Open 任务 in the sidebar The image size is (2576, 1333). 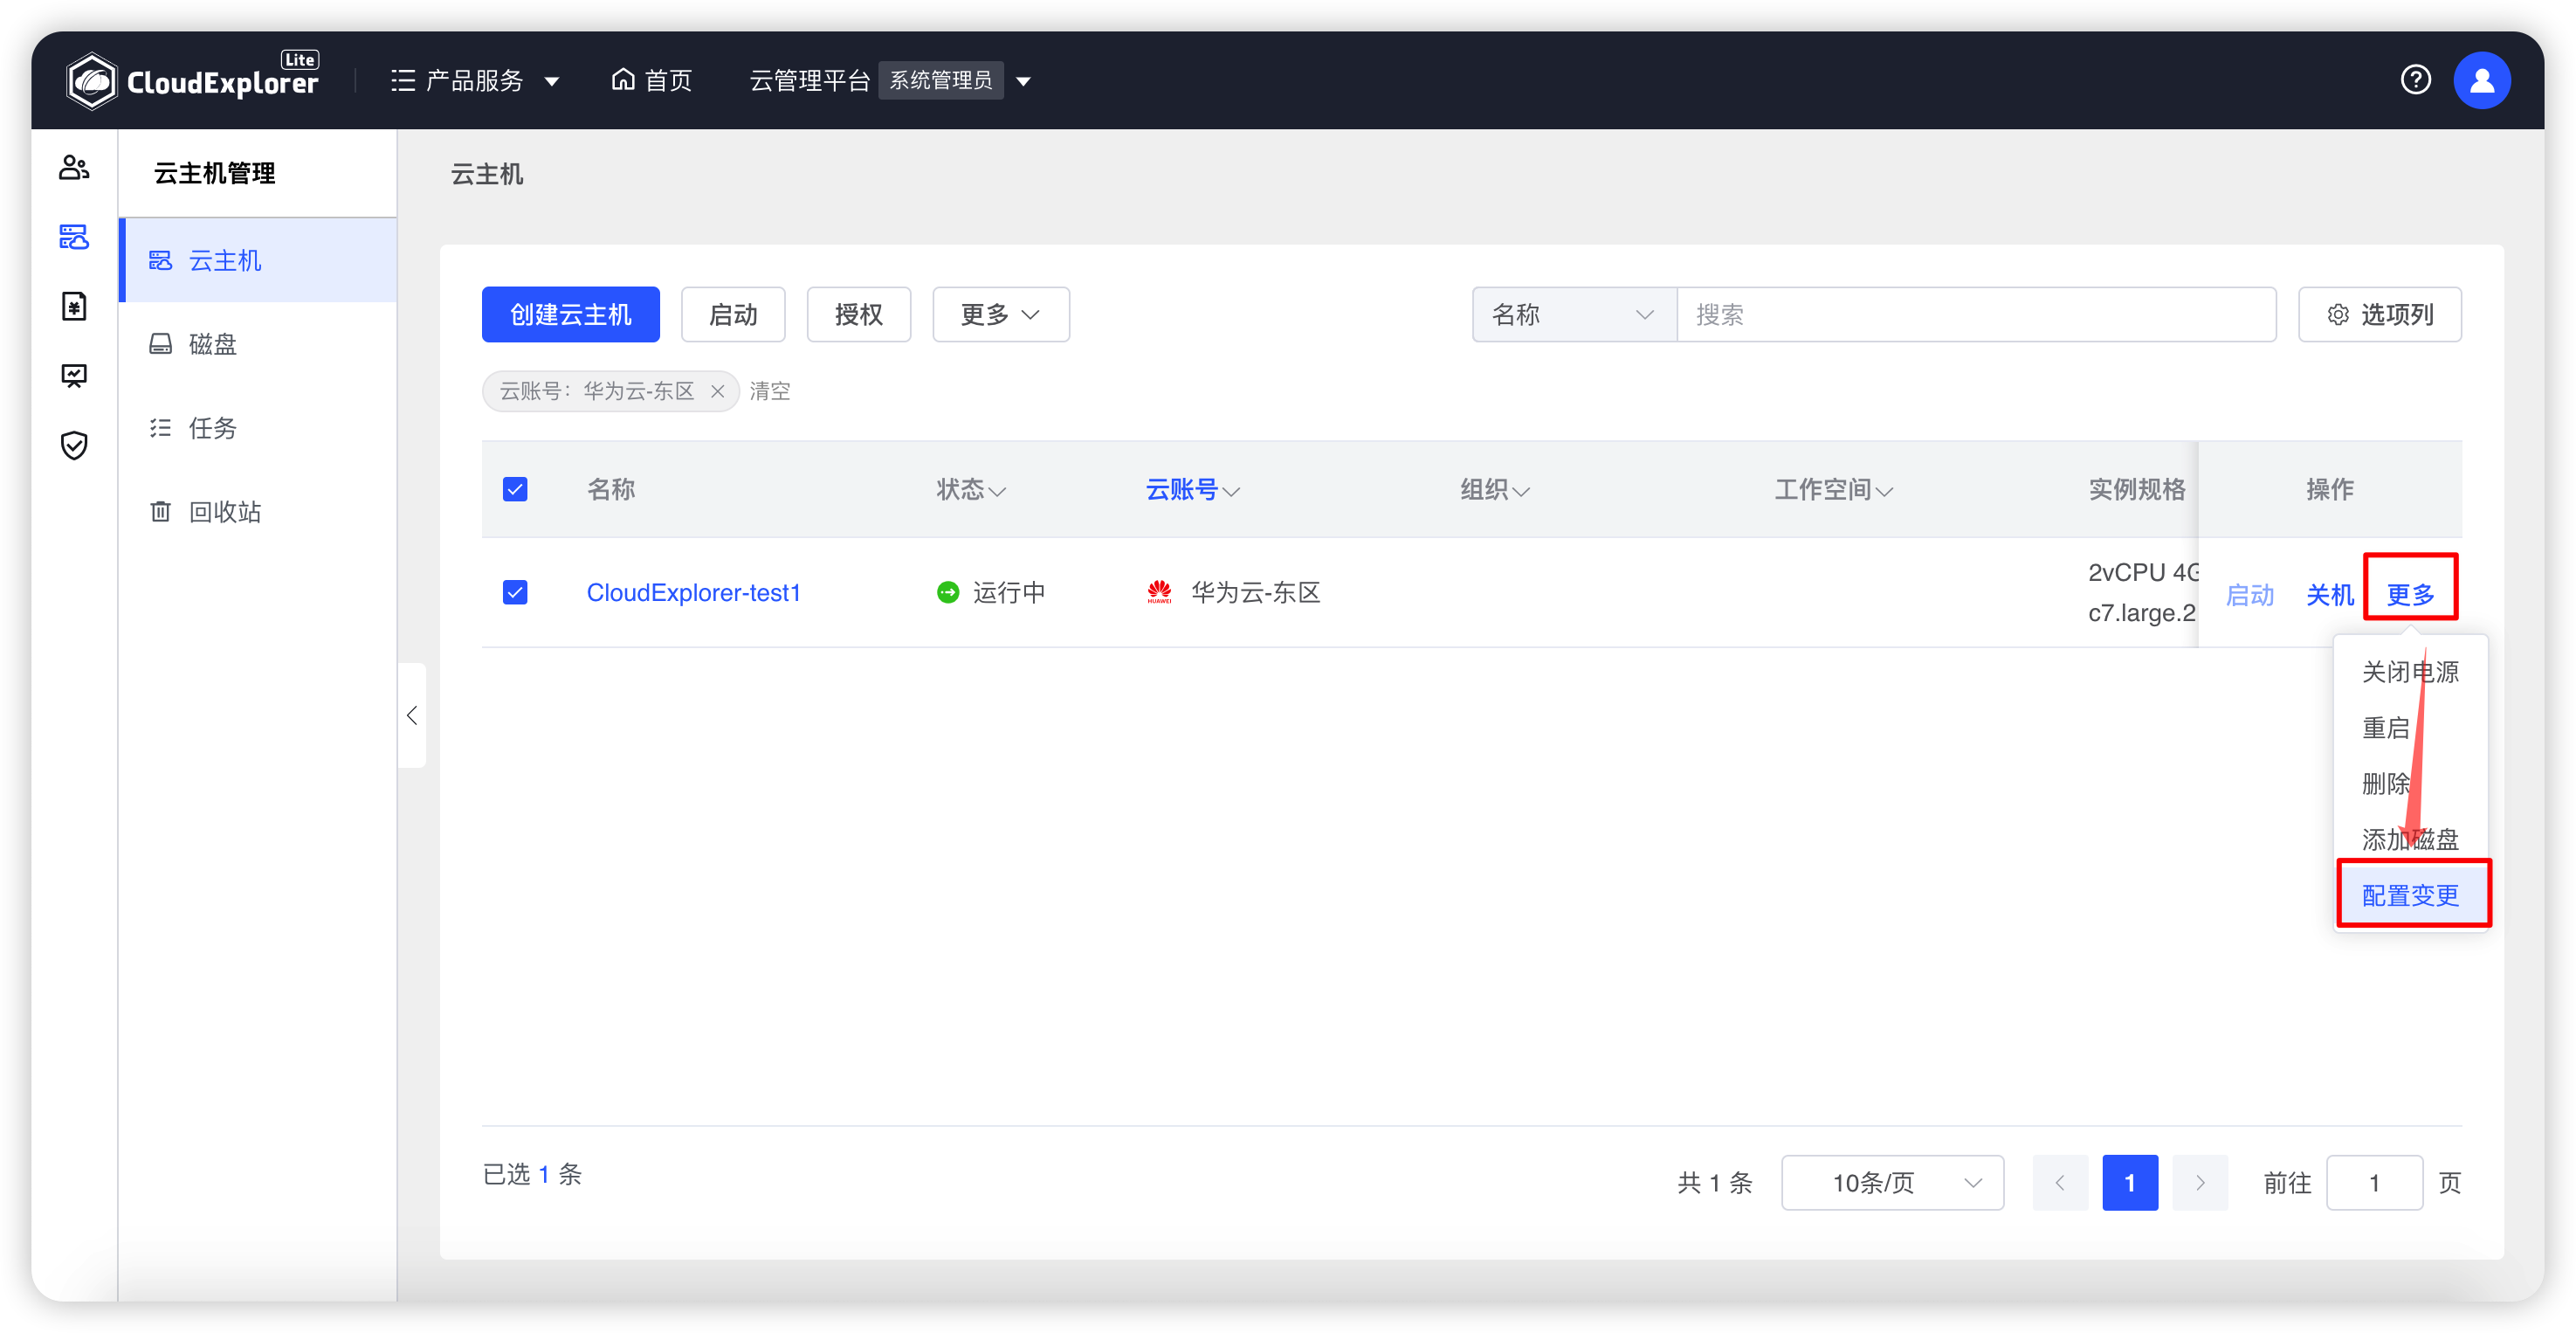(258, 428)
